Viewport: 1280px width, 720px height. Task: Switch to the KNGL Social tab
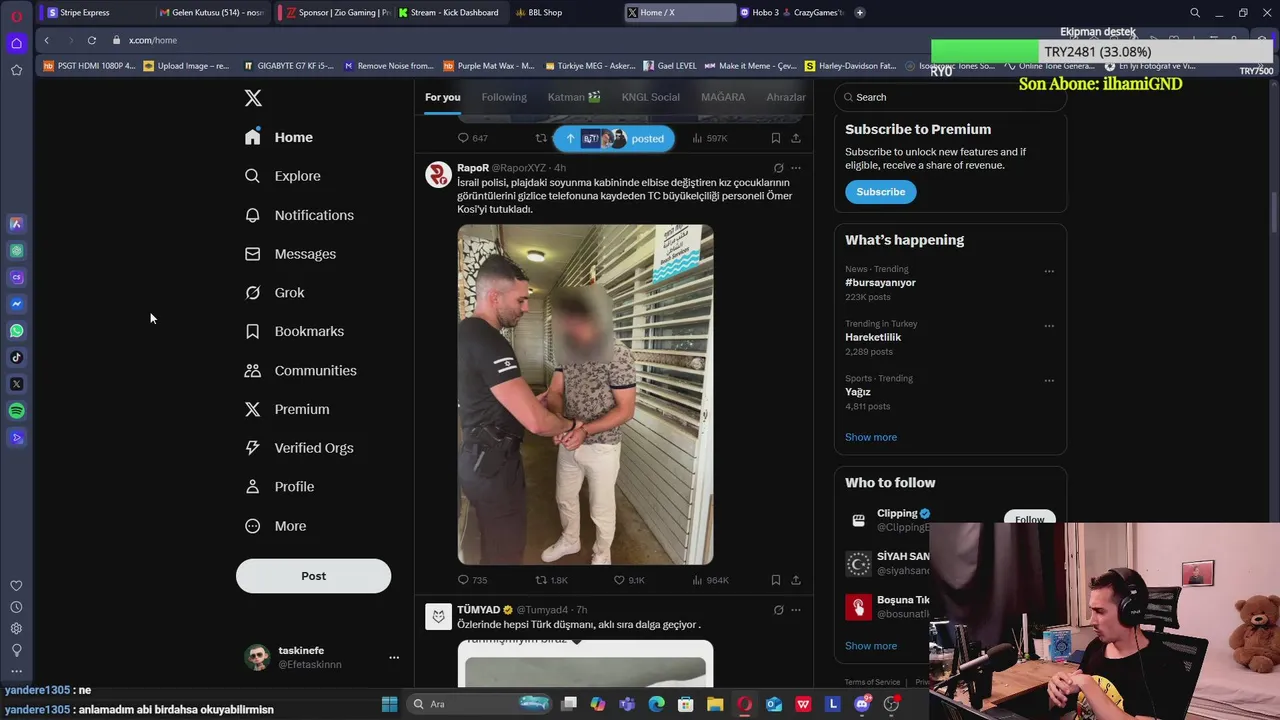pyautogui.click(x=650, y=97)
